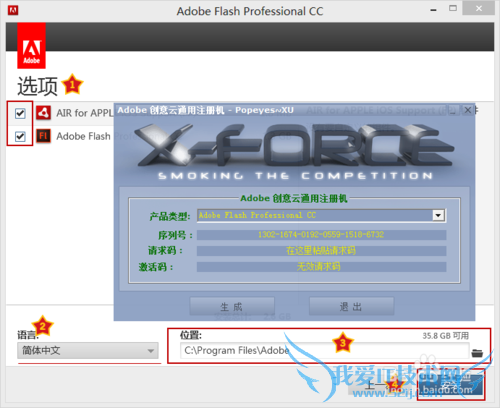Click the Adobe logo in header
Screen dimensions: 500x408
click(31, 46)
